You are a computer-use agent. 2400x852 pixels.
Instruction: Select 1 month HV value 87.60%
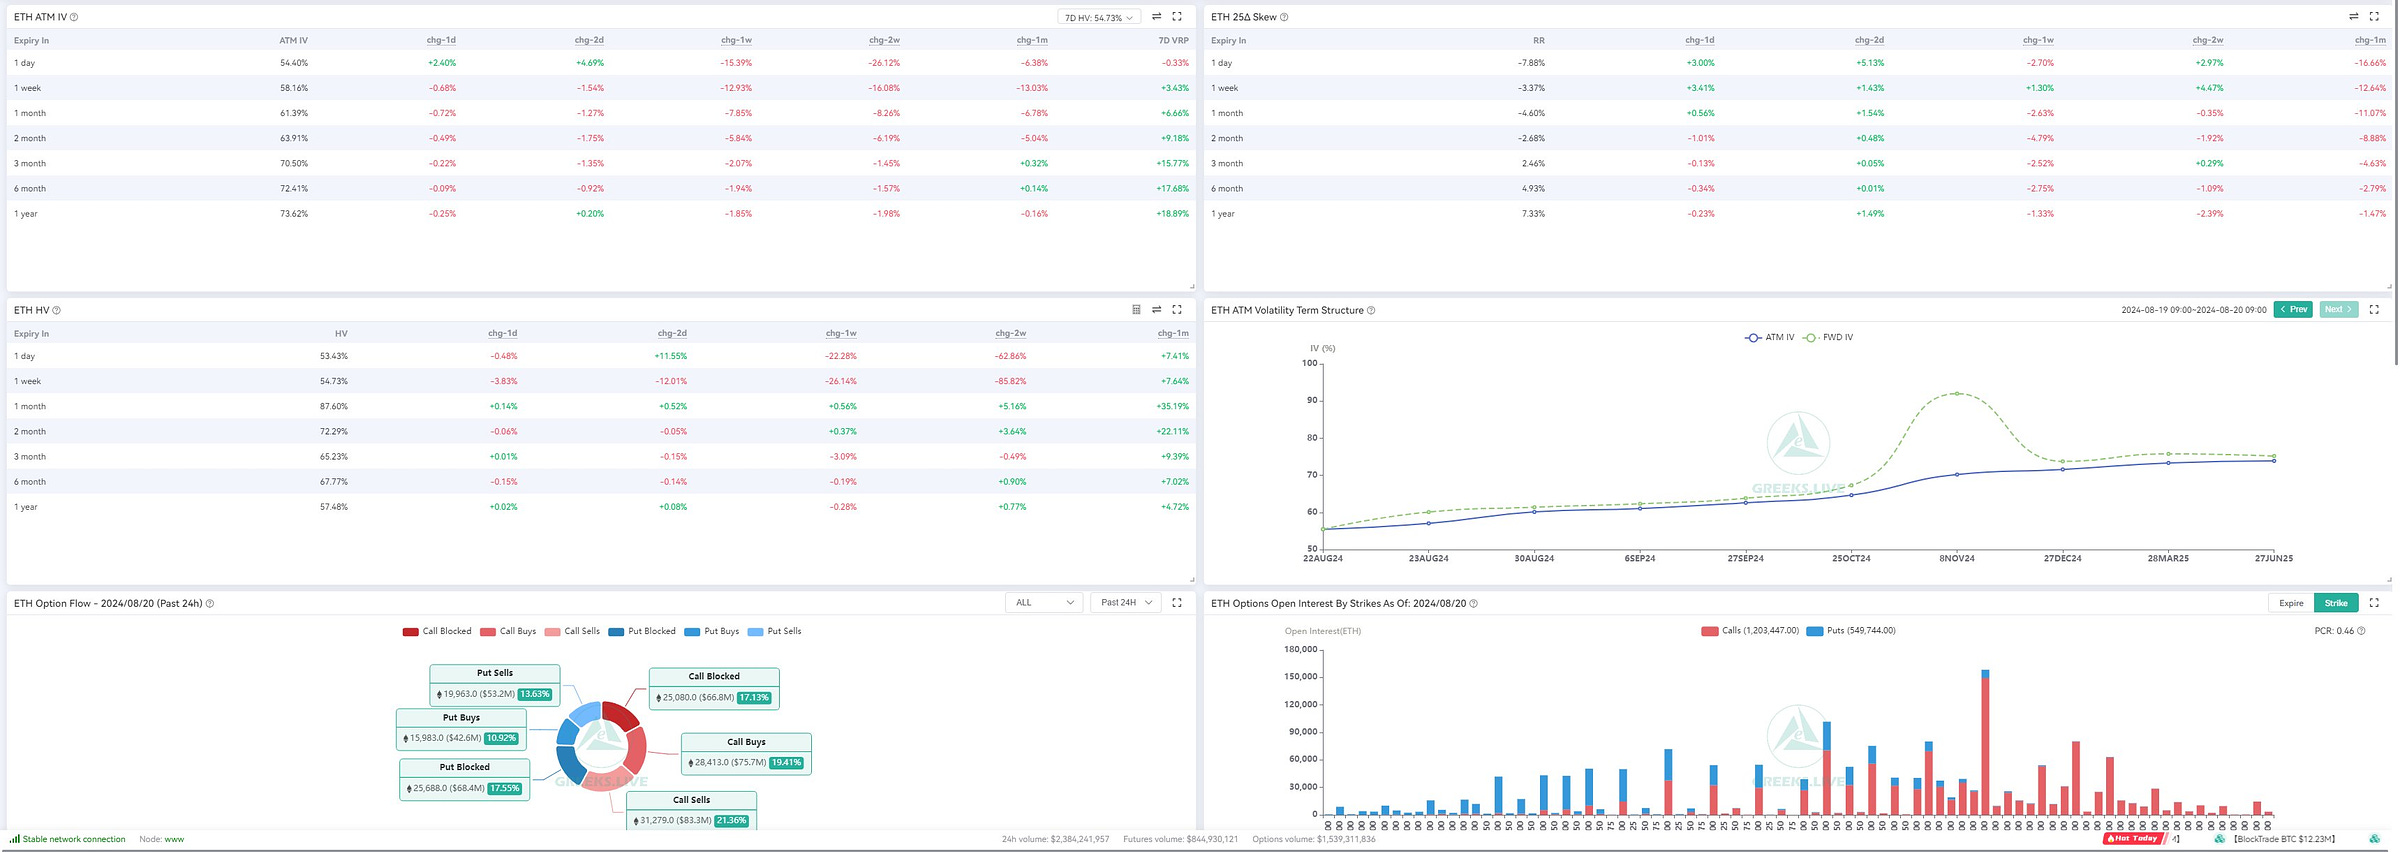pos(333,406)
